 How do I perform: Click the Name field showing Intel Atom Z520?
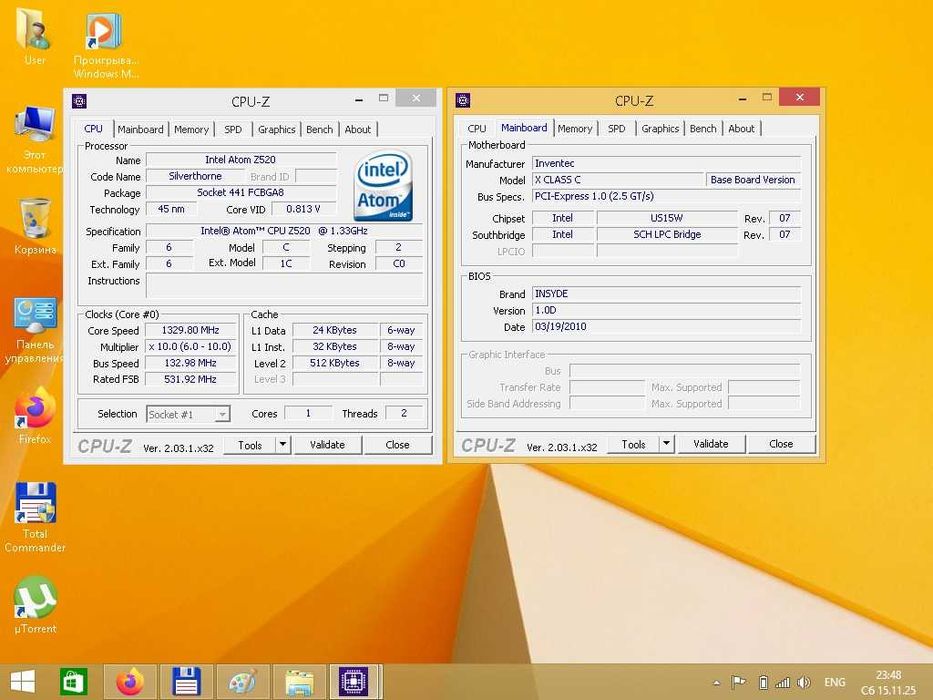(241, 160)
